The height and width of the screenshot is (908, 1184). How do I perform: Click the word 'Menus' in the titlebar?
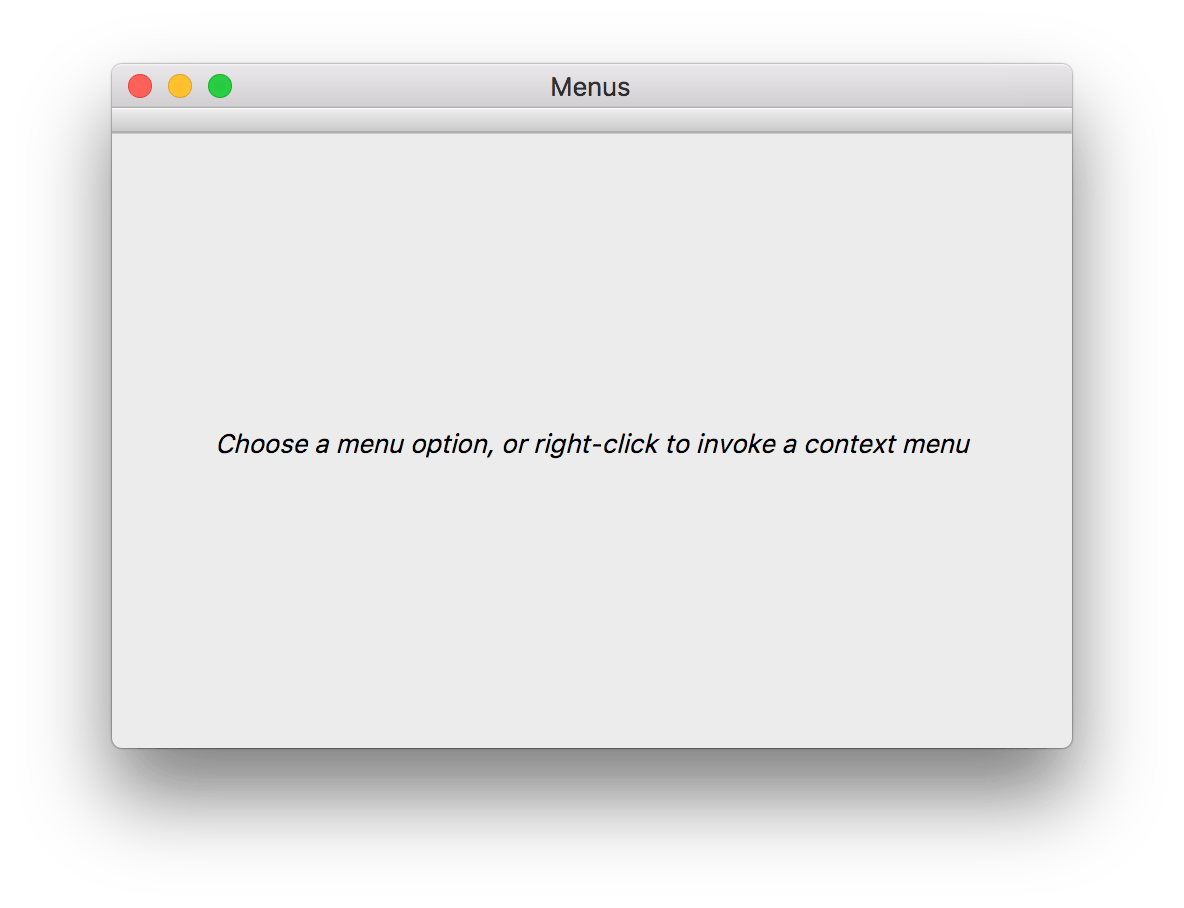(590, 87)
